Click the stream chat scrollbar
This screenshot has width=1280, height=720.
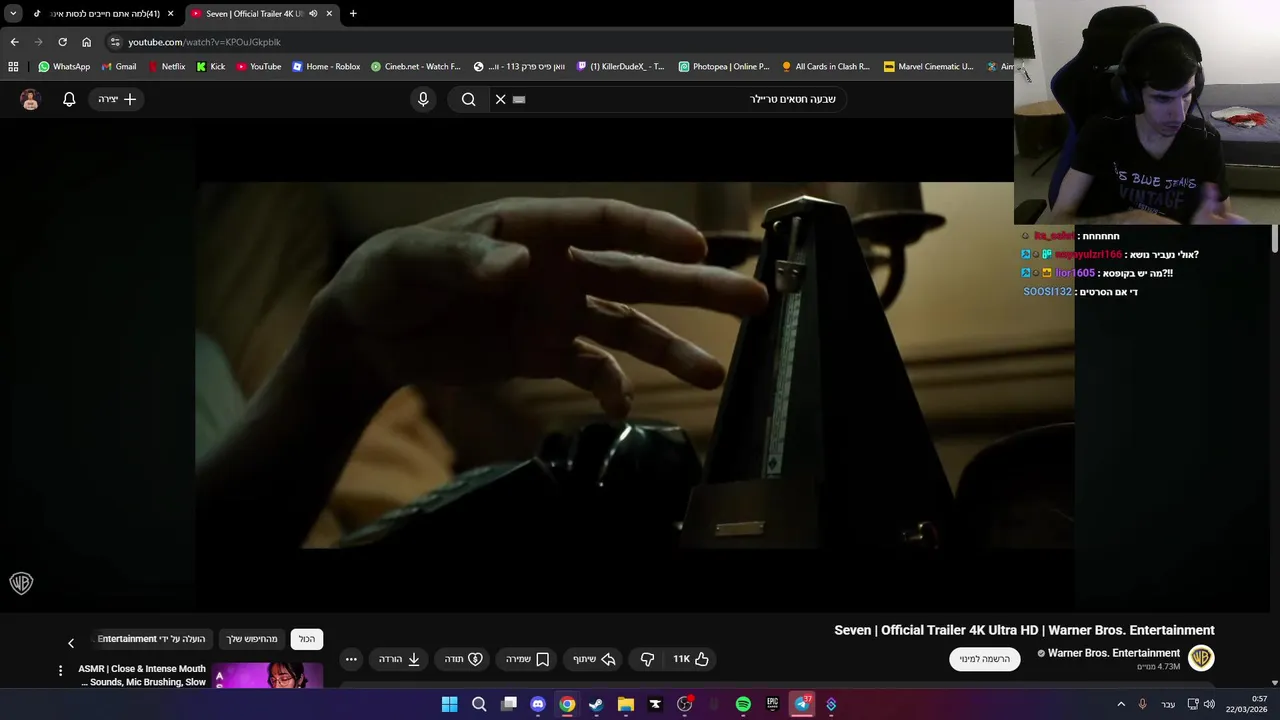(x=1274, y=240)
